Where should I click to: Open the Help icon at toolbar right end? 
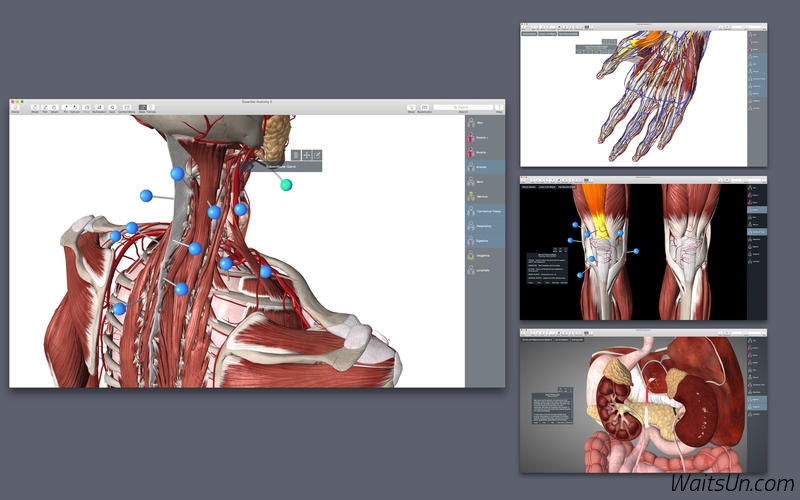[x=499, y=108]
